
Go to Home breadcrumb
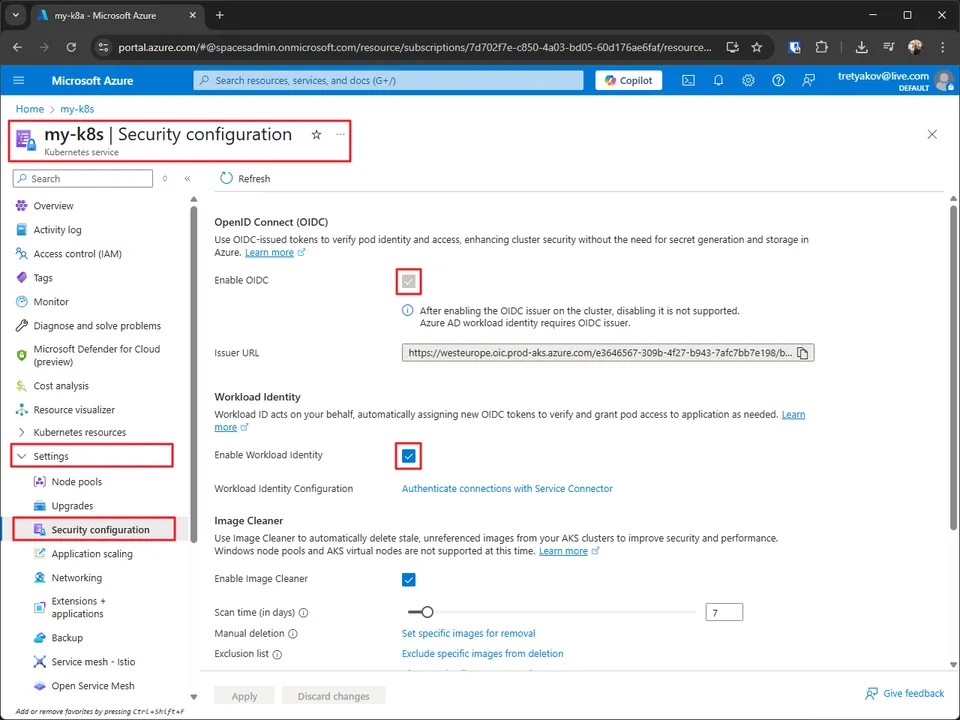[x=29, y=109]
